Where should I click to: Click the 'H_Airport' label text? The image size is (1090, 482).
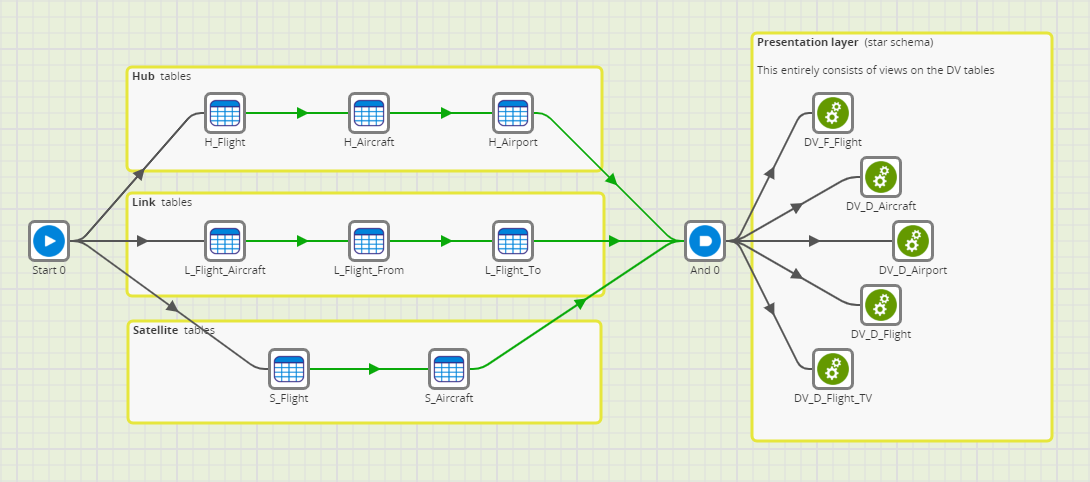[513, 142]
